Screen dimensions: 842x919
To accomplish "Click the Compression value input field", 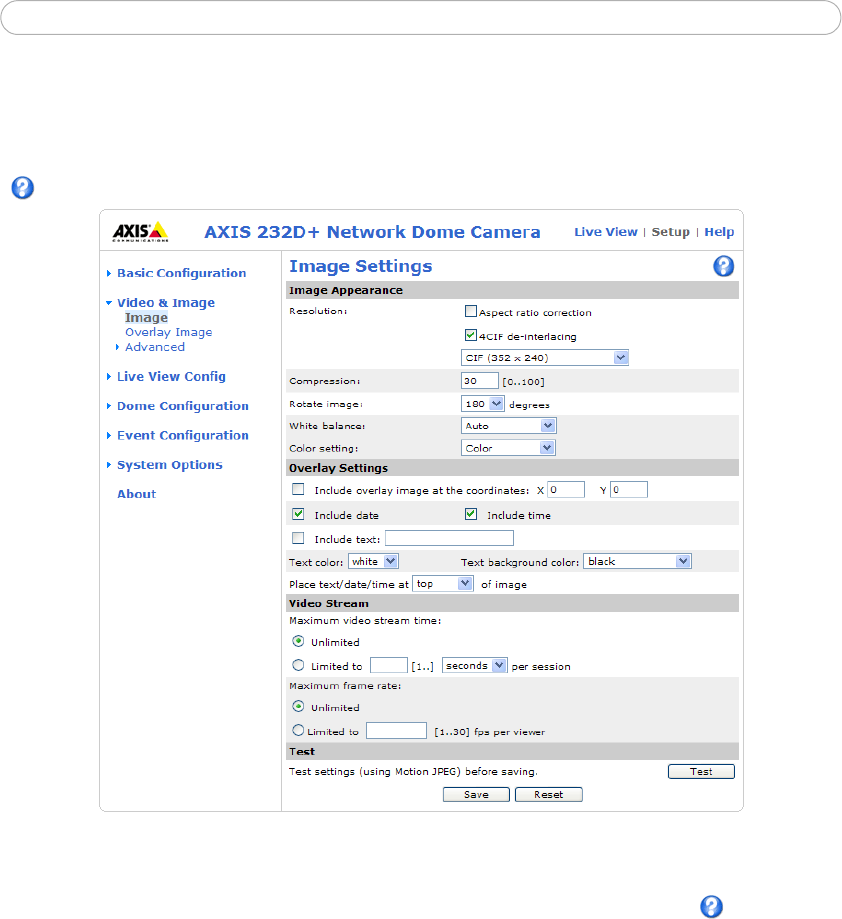I will click(480, 381).
